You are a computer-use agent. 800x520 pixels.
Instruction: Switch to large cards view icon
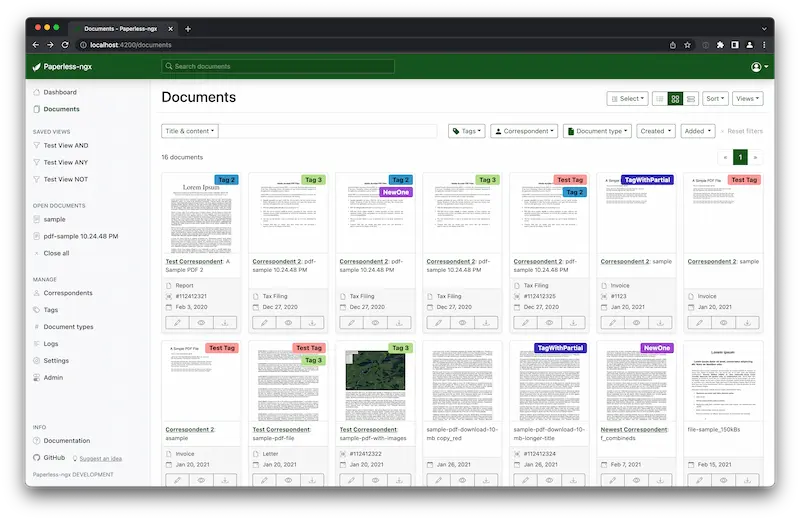691,98
